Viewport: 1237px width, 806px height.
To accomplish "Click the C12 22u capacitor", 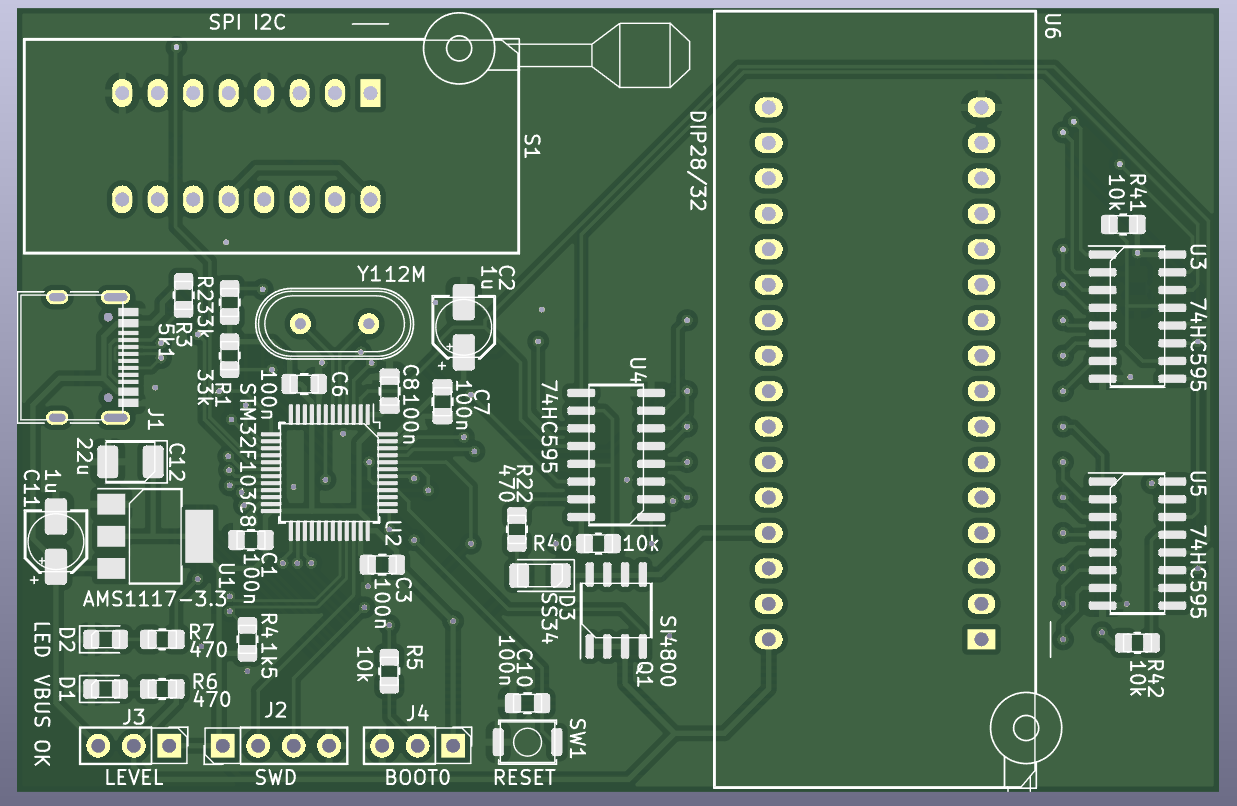I will click(131, 461).
